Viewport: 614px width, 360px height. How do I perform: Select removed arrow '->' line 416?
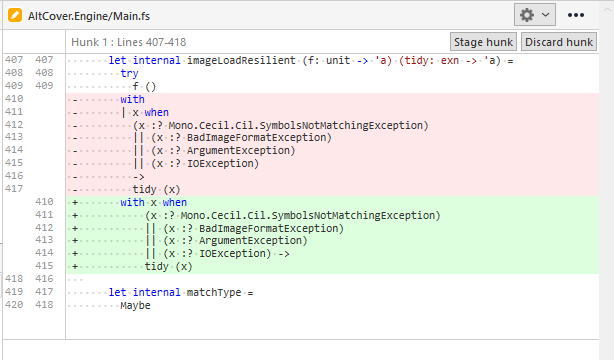(x=332, y=176)
